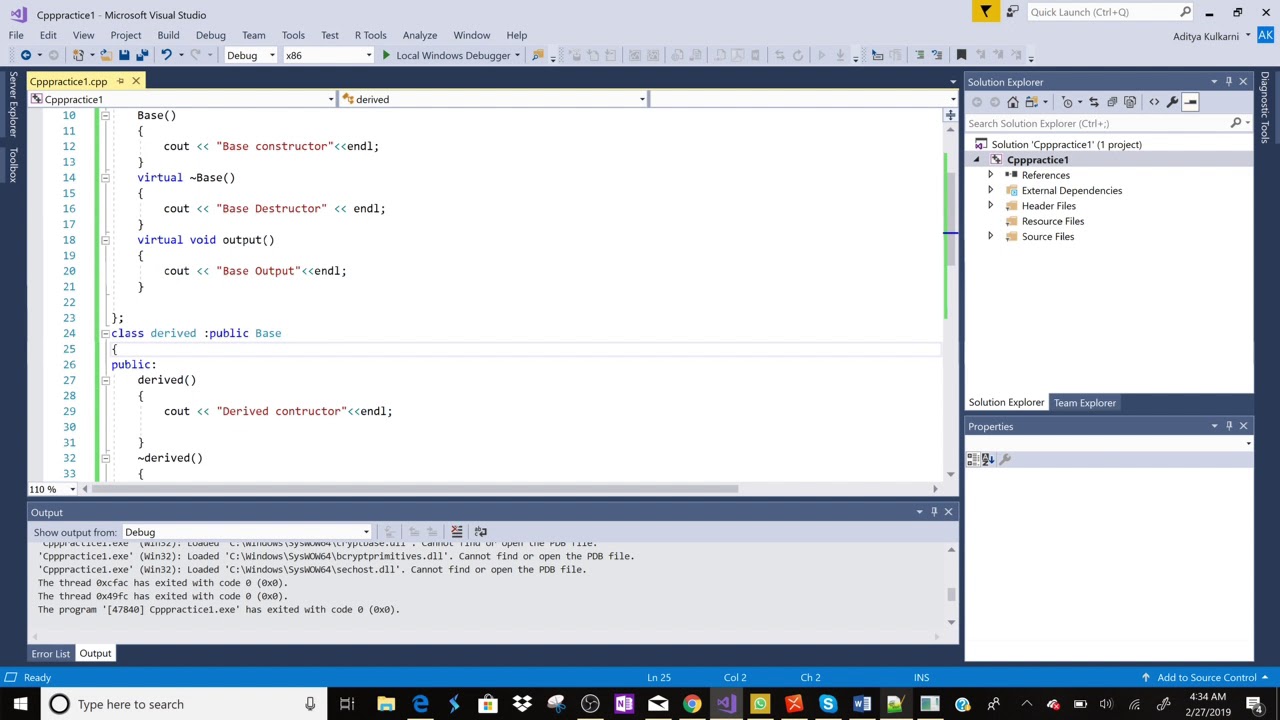
Task: Open the Server Explorer side tab
Action: point(13,104)
